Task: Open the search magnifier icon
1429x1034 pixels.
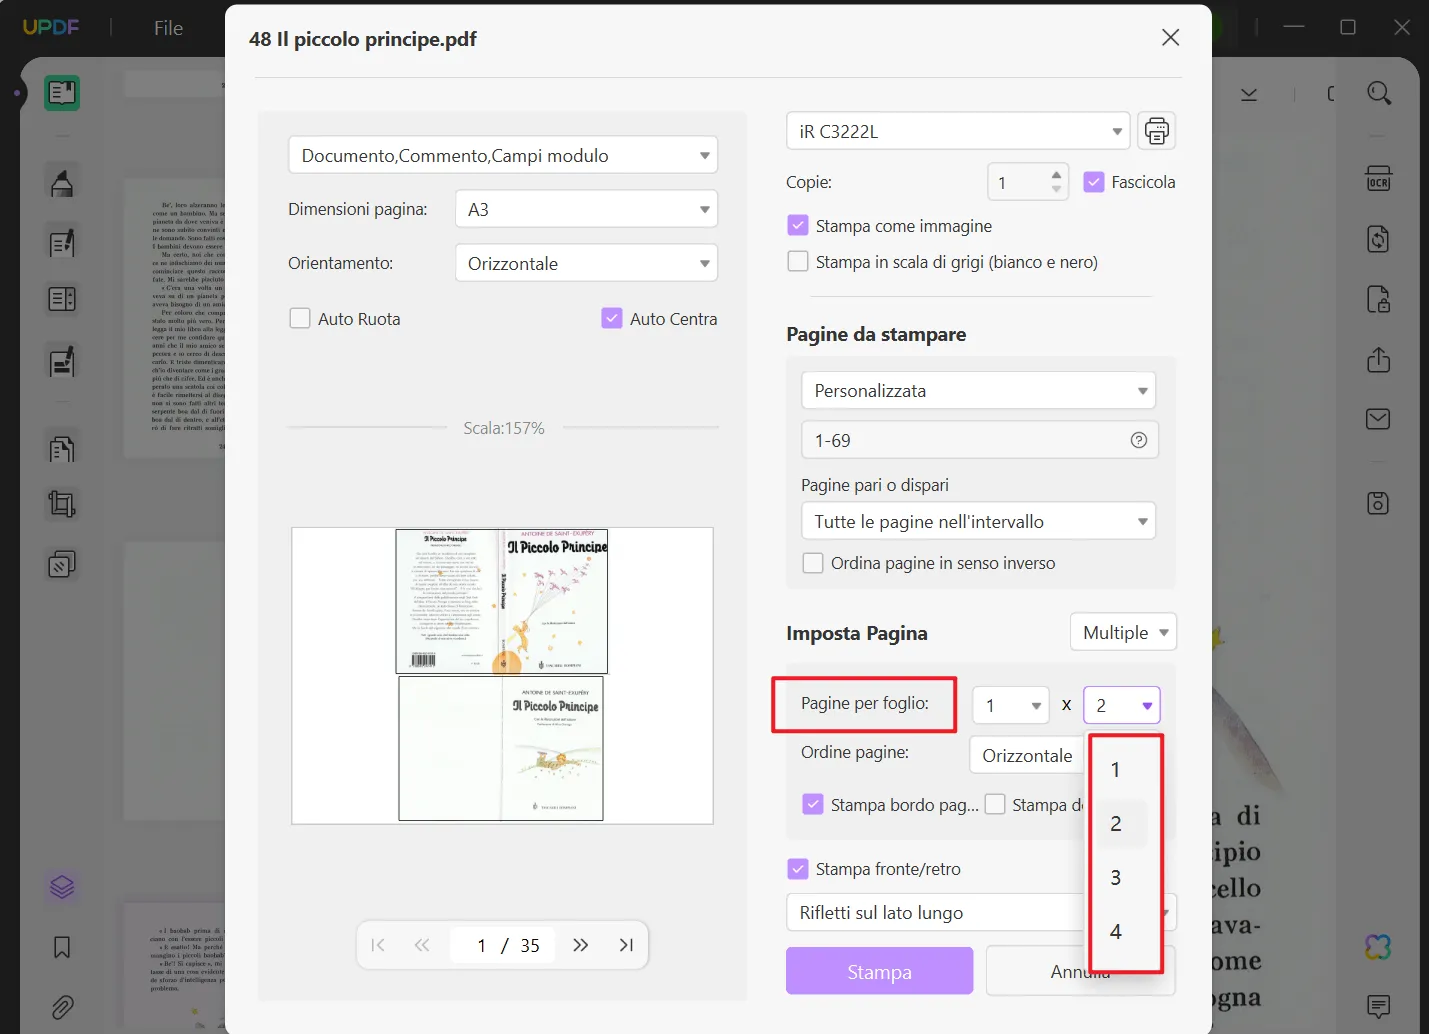Action: tap(1379, 93)
